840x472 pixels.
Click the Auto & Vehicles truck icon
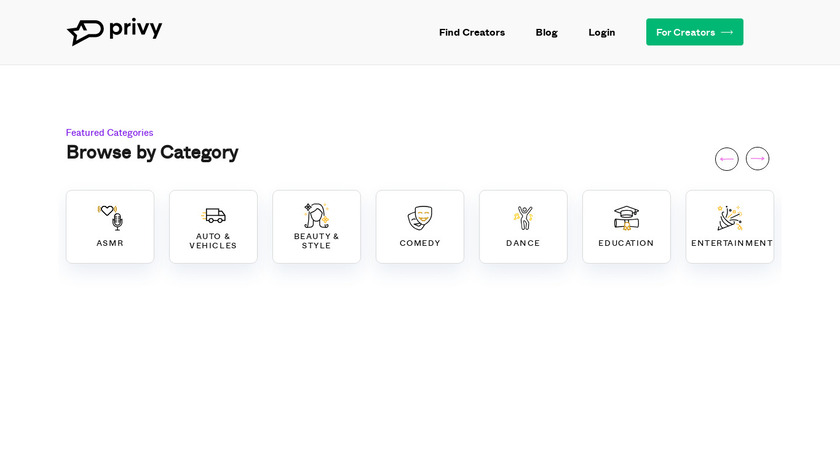pos(213,215)
